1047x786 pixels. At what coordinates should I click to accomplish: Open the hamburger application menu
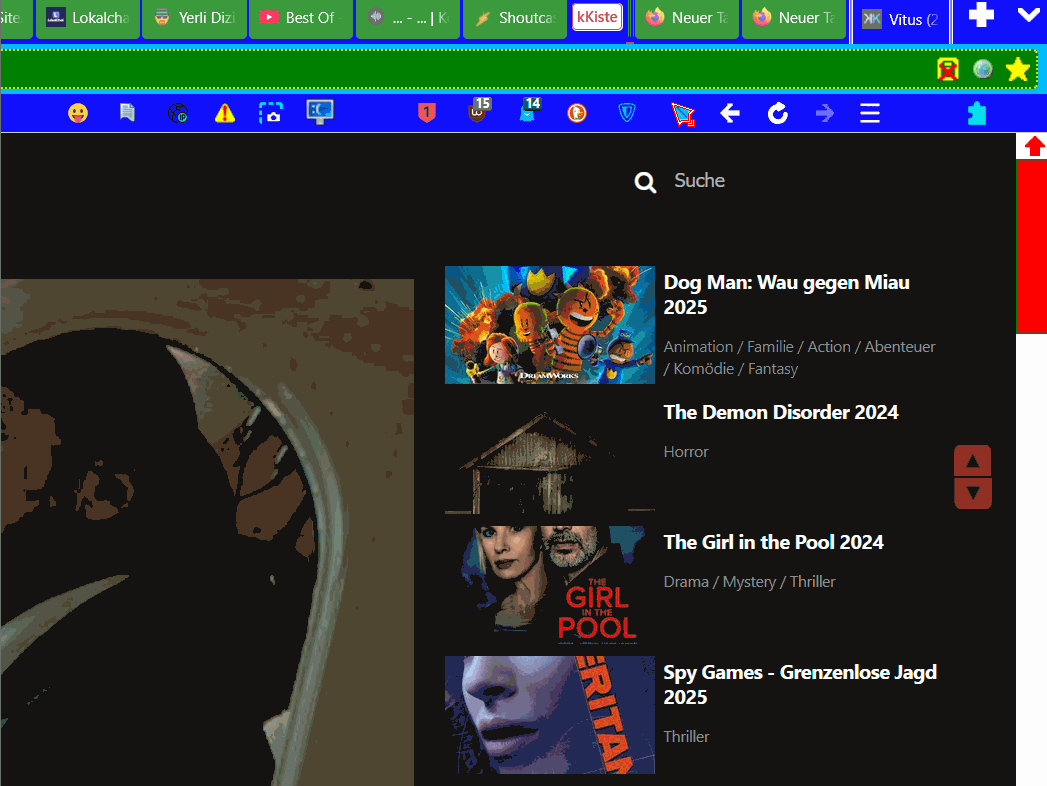click(870, 113)
